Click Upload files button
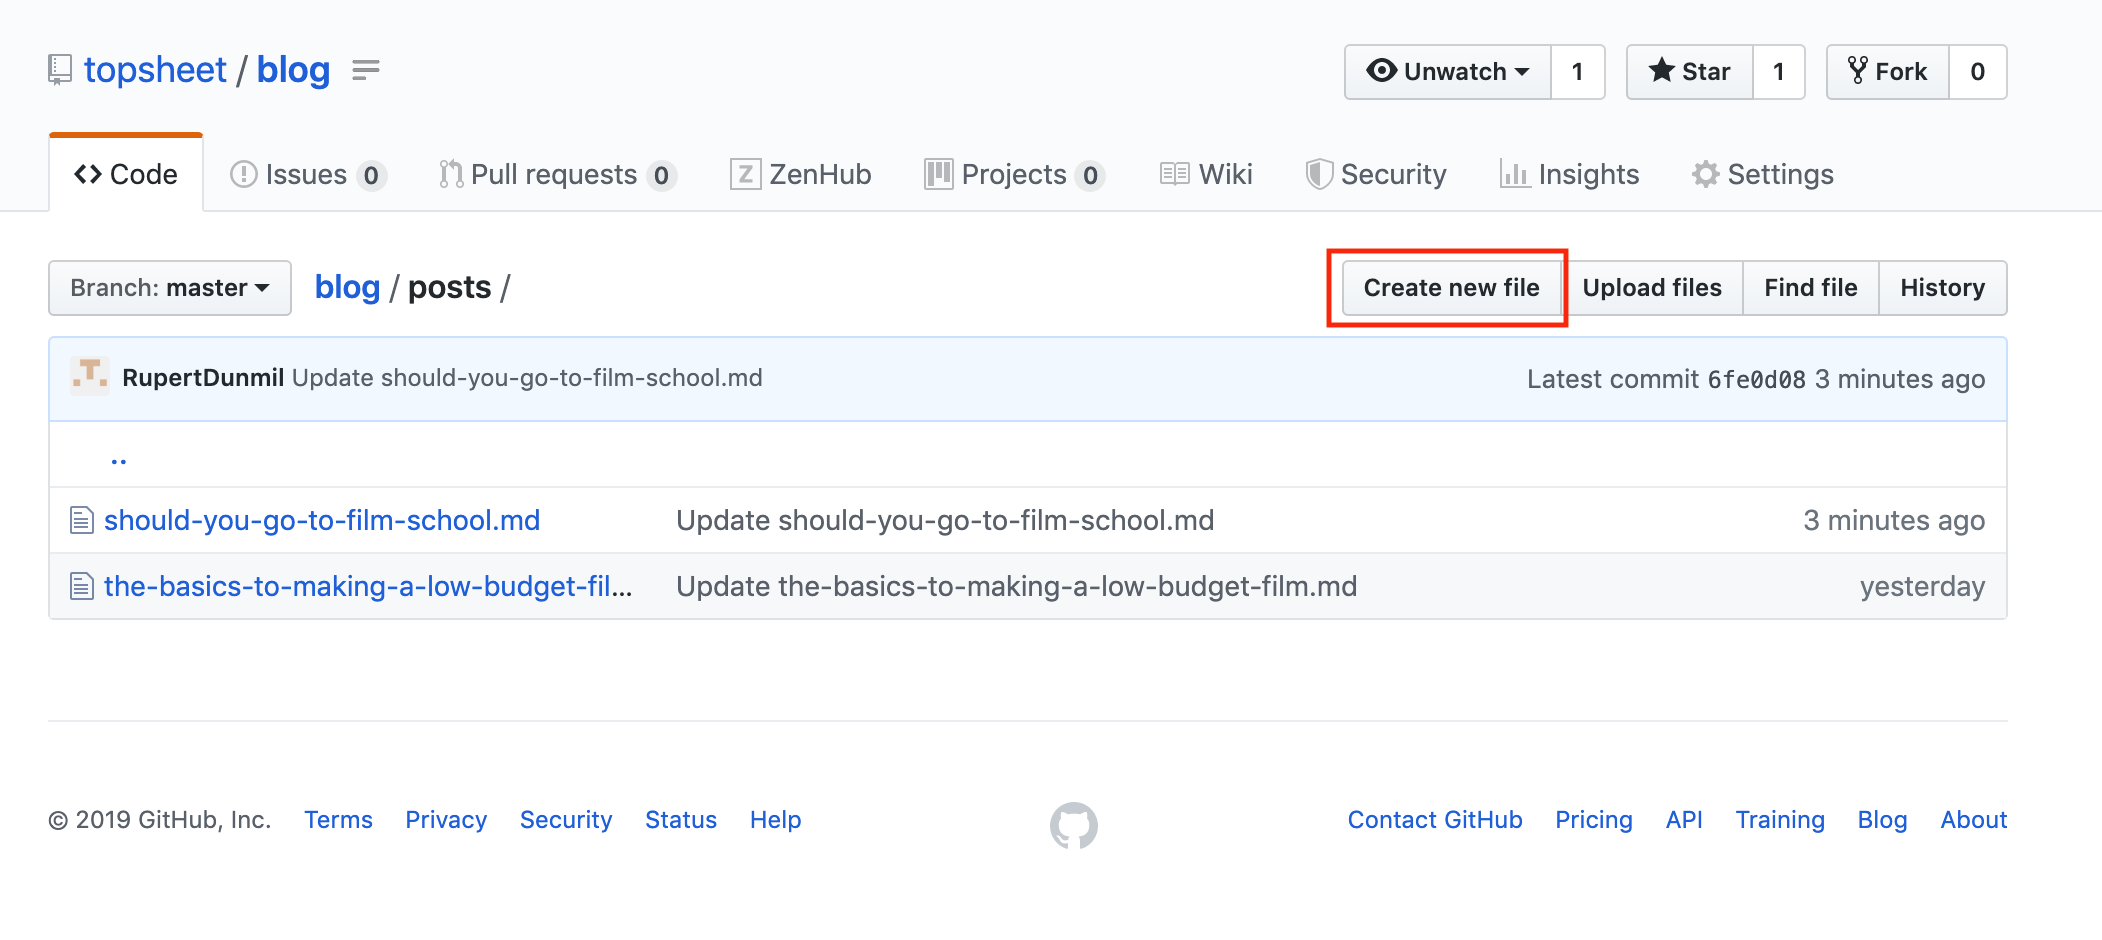The height and width of the screenshot is (940, 2102). click(x=1652, y=288)
